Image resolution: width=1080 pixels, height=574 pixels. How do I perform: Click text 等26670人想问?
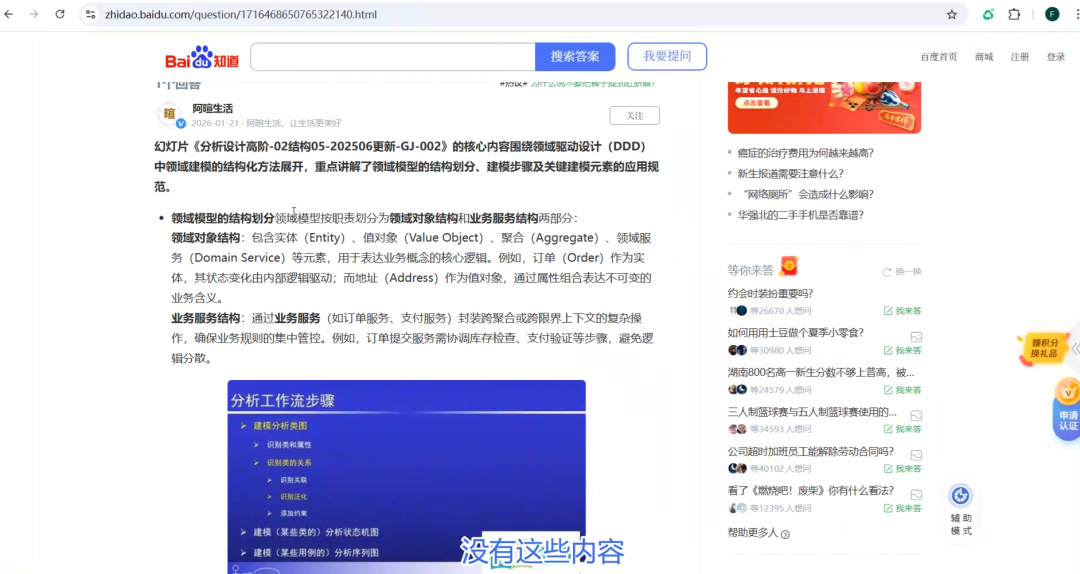point(780,311)
